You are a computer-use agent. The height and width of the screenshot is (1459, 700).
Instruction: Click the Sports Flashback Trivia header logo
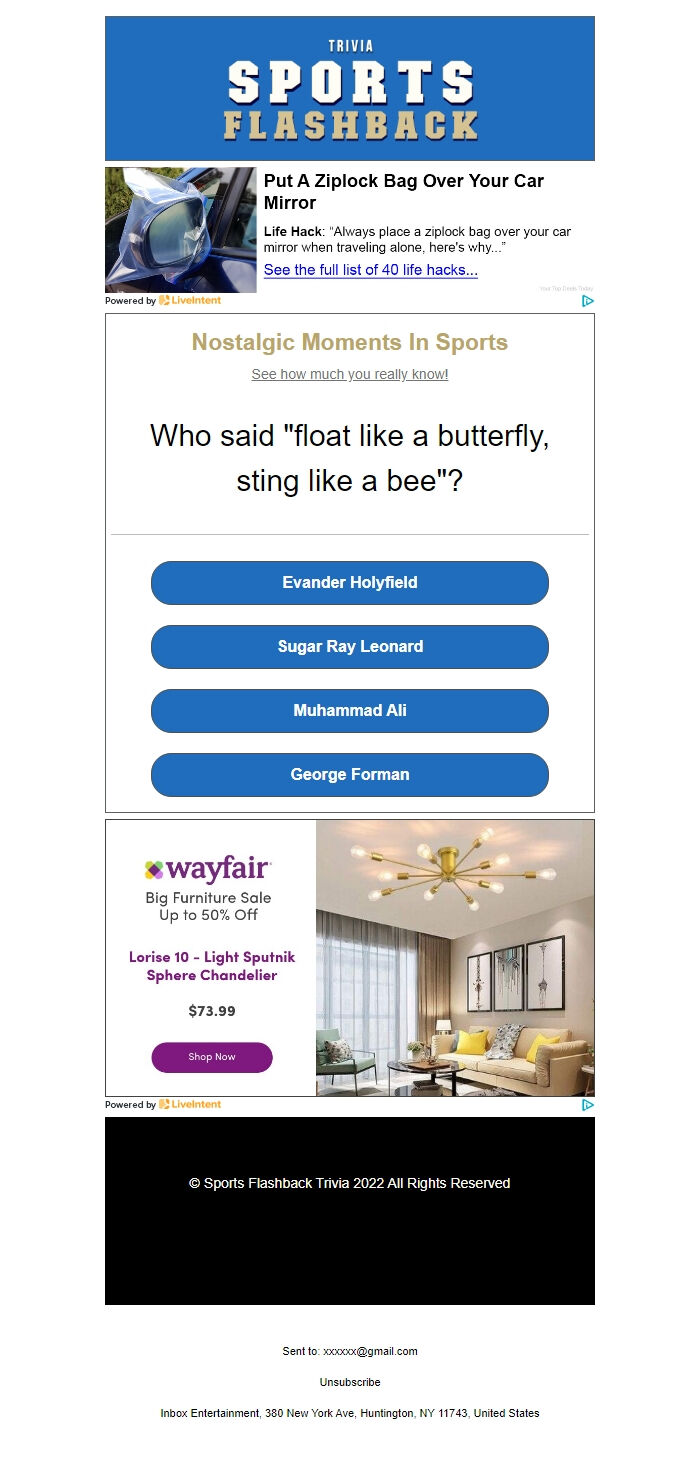[350, 88]
